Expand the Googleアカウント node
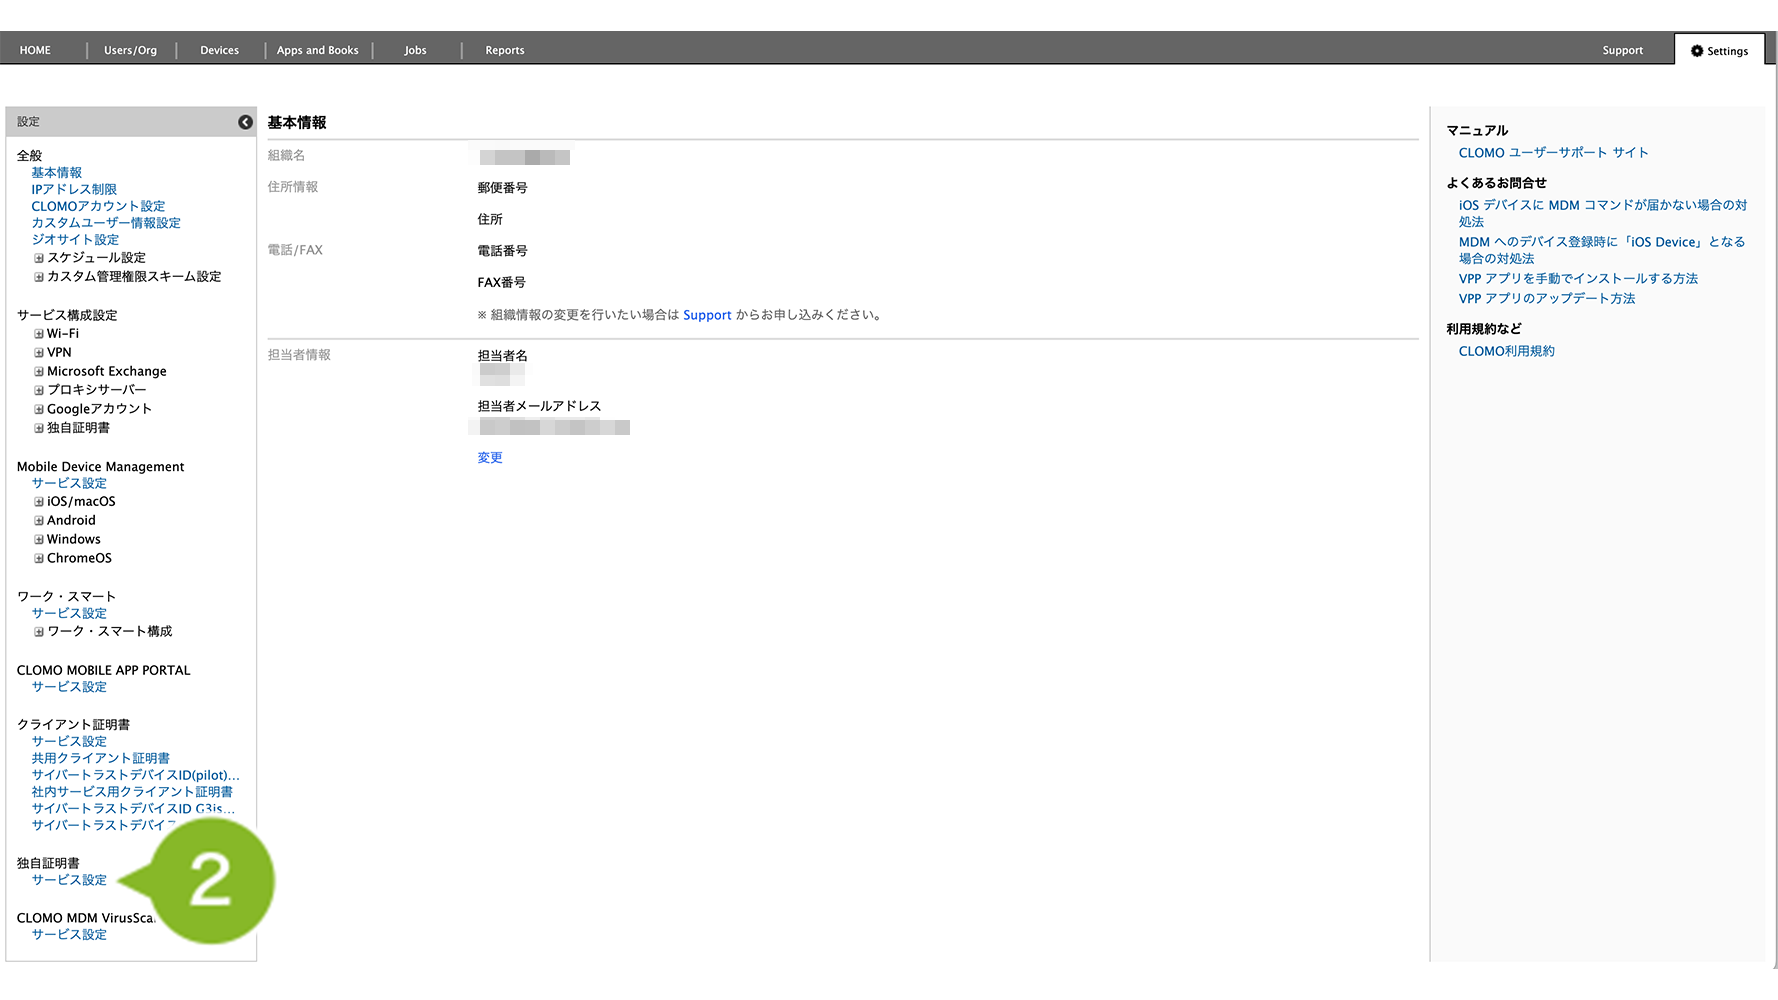 click(x=39, y=410)
